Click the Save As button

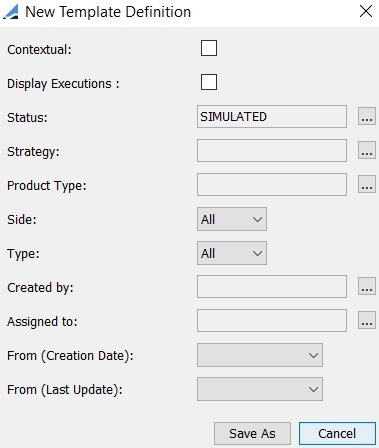click(x=252, y=434)
